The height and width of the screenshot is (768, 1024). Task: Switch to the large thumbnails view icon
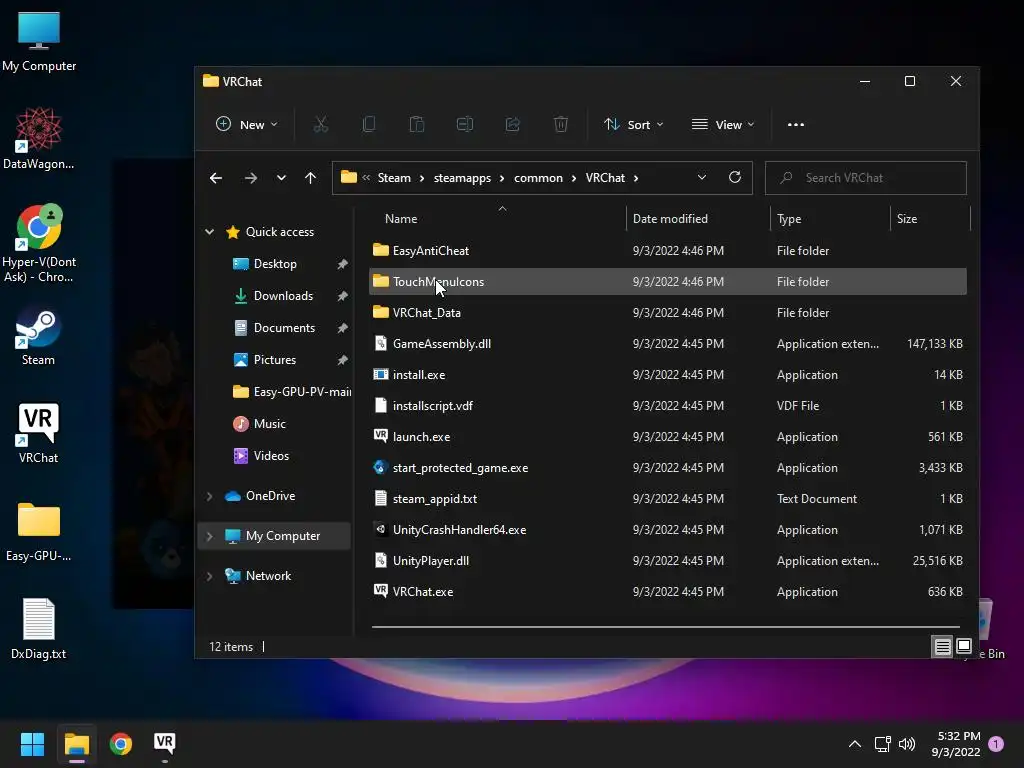tap(964, 647)
